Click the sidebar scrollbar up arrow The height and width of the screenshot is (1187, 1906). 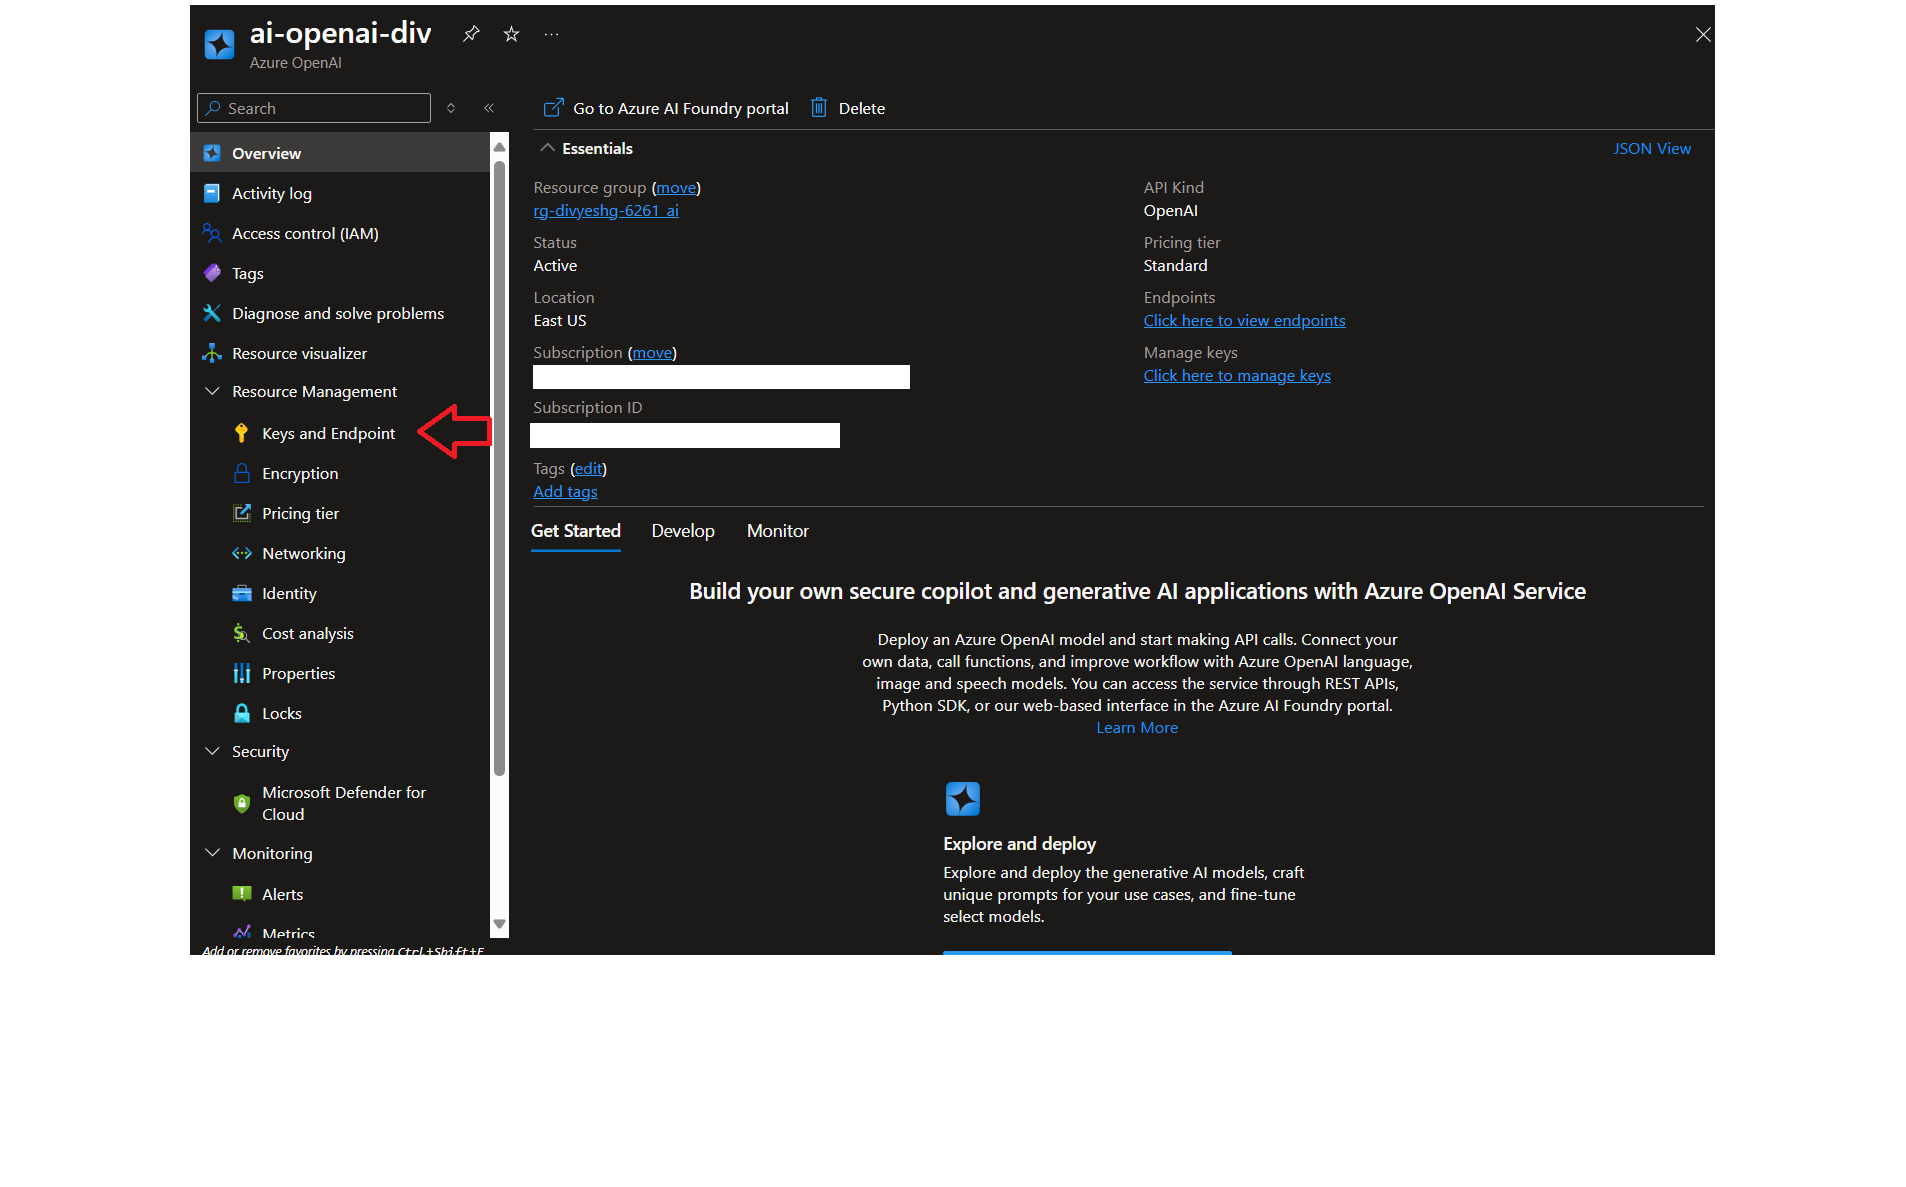tap(499, 146)
